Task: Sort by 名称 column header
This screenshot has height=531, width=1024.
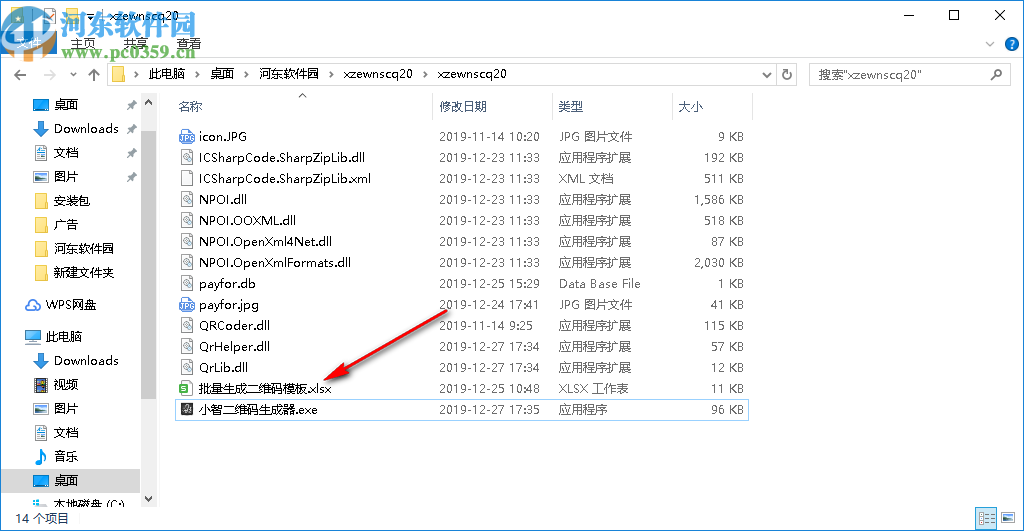Action: [x=190, y=106]
